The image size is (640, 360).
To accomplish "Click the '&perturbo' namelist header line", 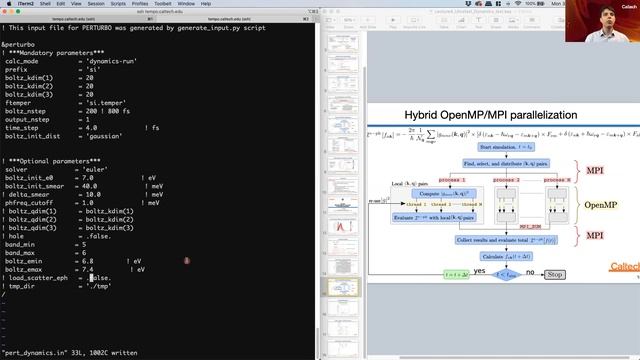I will 18,44.
